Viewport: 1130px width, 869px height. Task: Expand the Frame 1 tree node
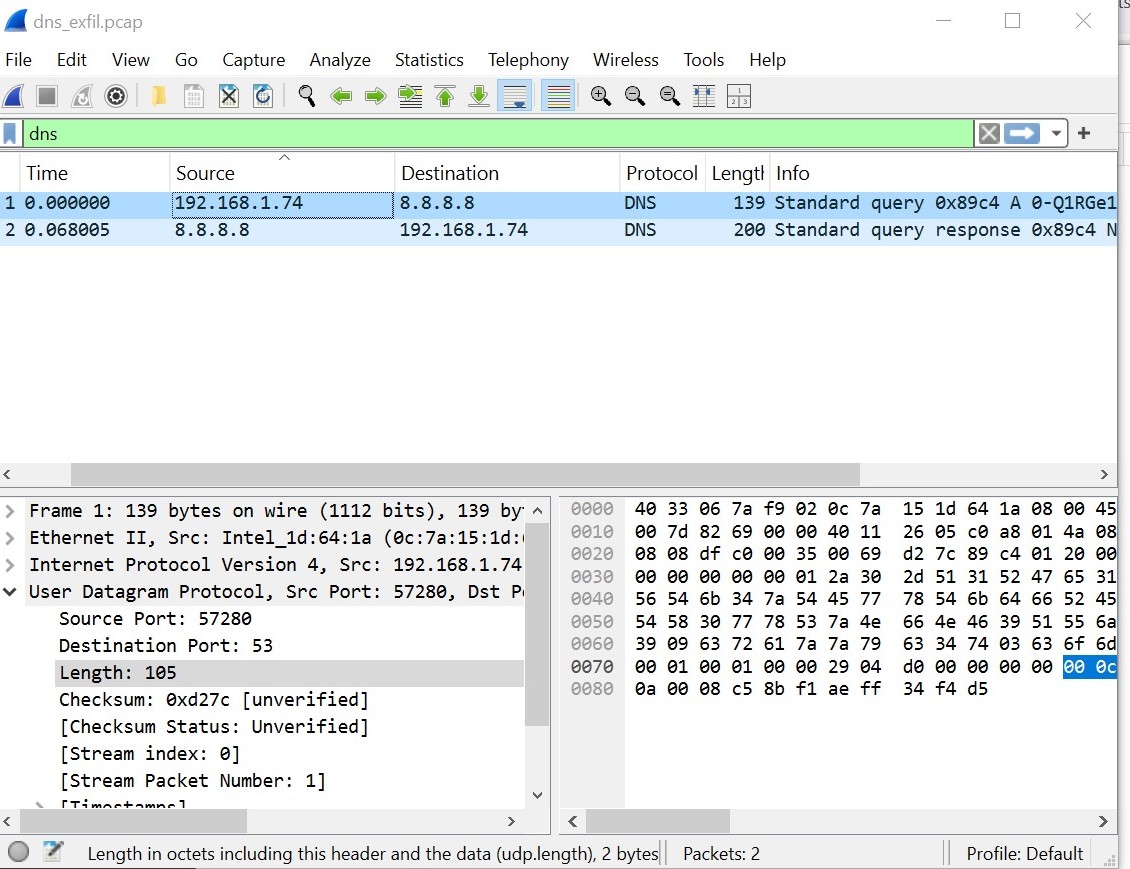10,511
